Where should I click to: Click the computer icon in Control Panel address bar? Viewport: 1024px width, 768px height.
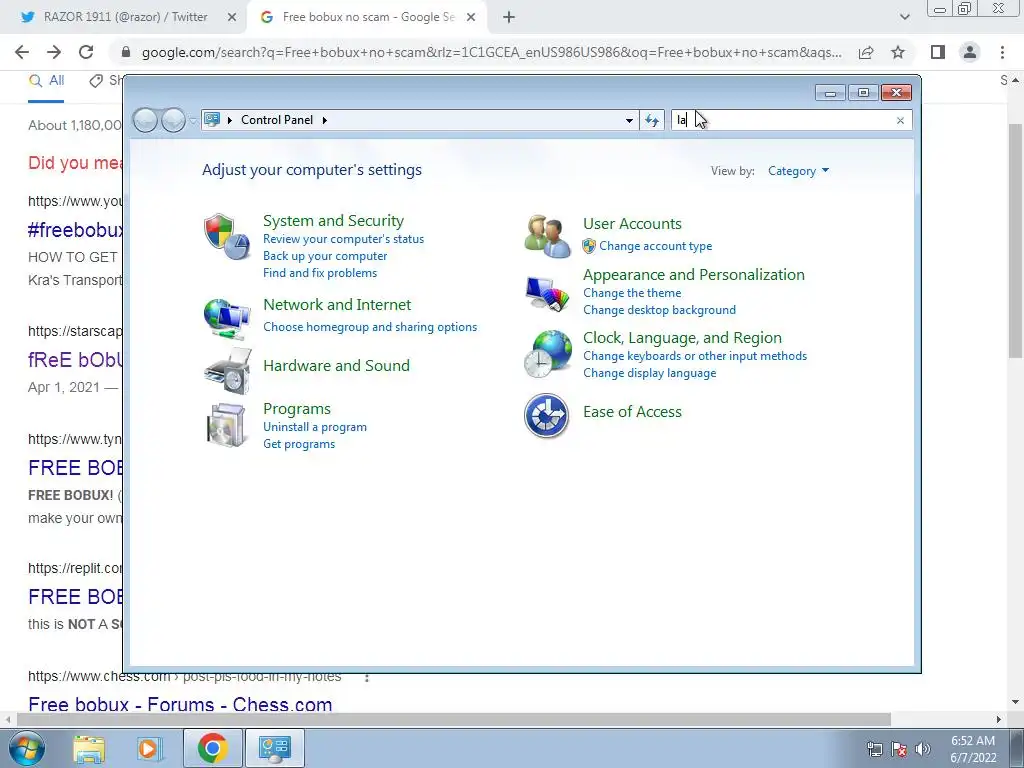point(212,120)
